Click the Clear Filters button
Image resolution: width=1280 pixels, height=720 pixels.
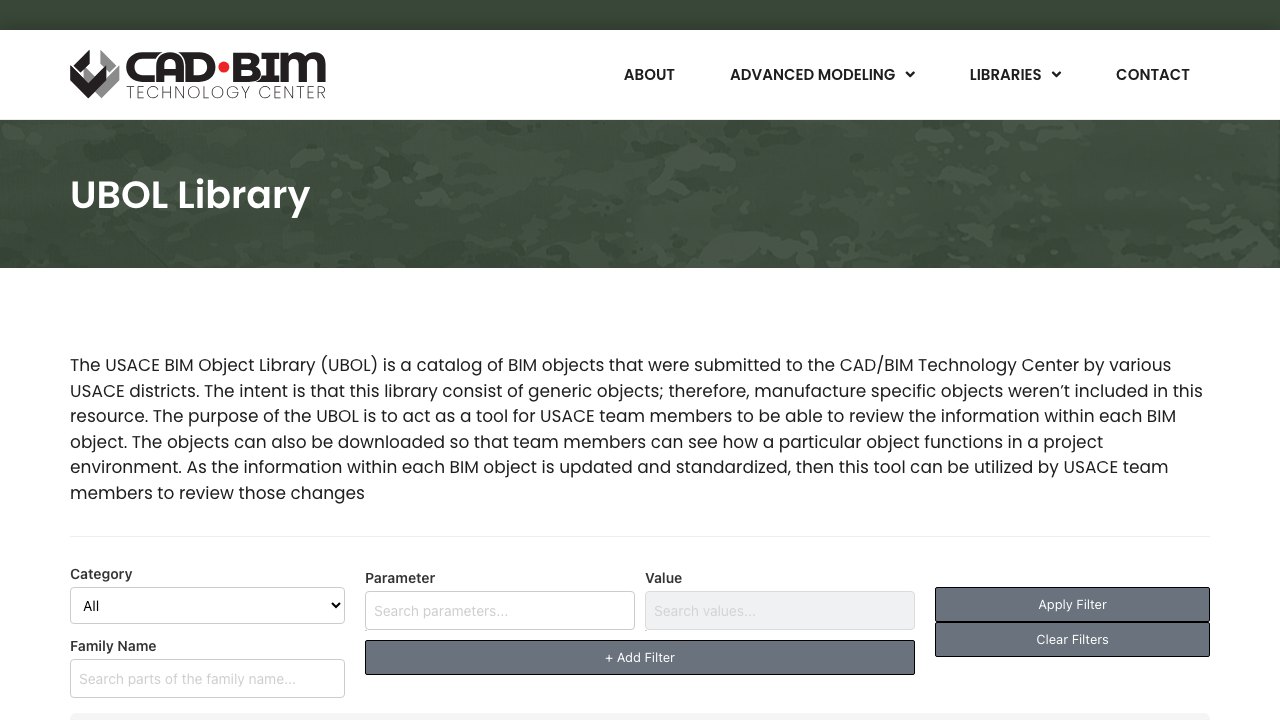(1072, 640)
